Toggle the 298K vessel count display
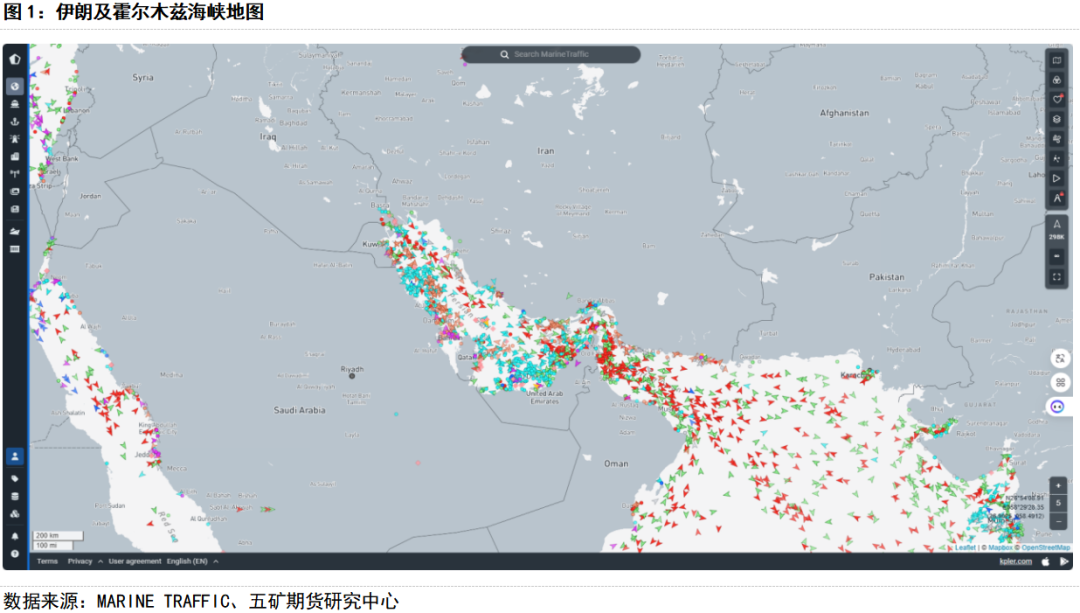Screen dimensions: 1080x613 (1057, 229)
